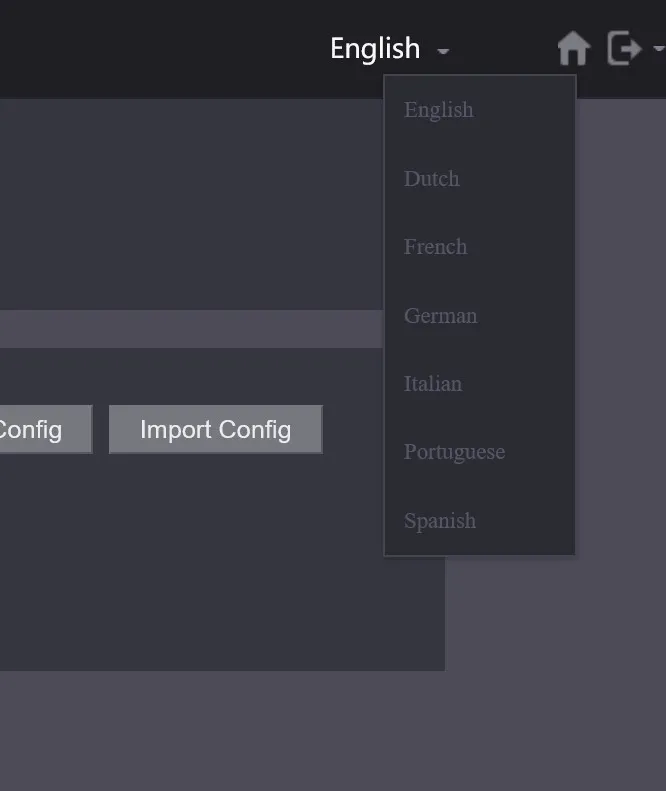Viewport: 666px width, 791px height.
Task: Open the English language selector in header
Action: [375, 49]
